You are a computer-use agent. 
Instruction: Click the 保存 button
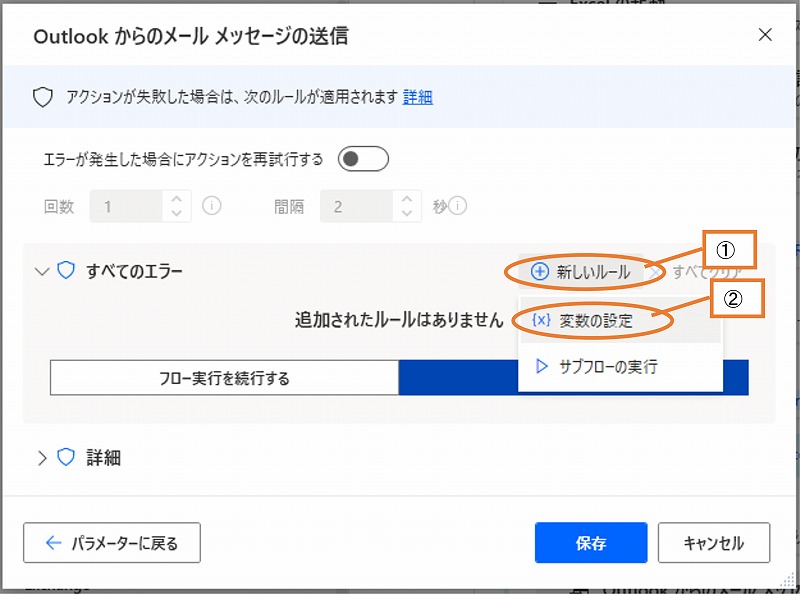tap(591, 543)
